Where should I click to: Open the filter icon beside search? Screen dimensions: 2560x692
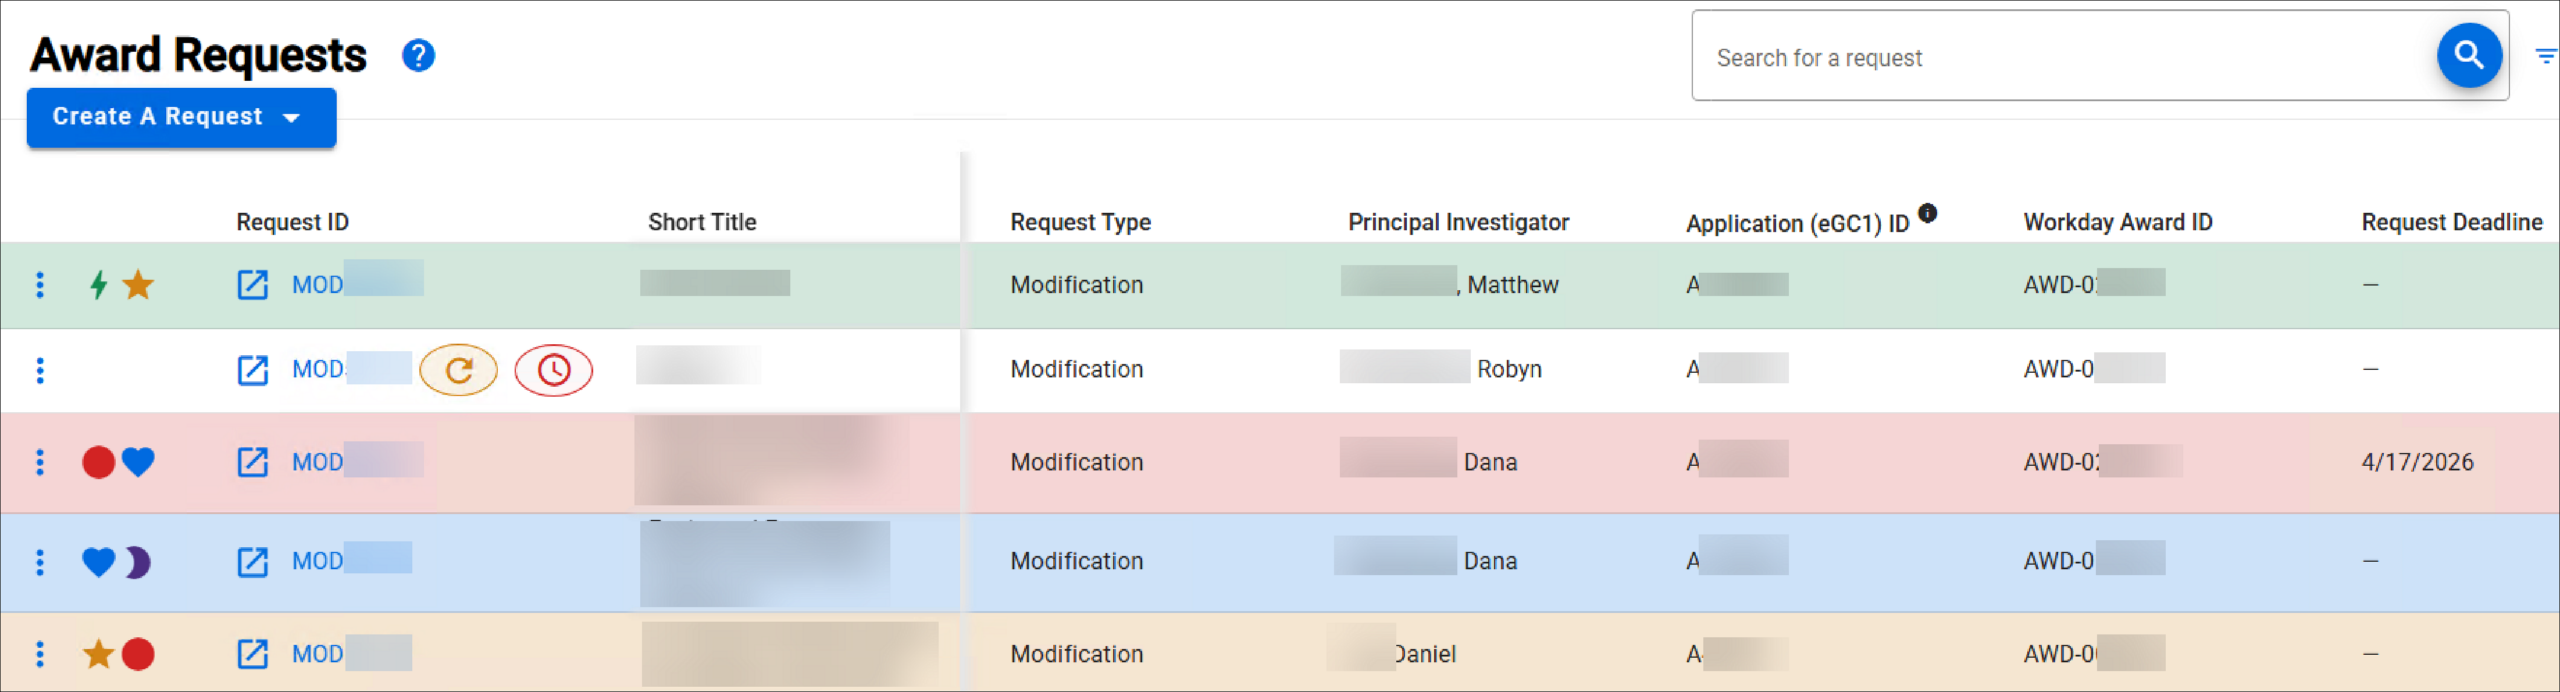(2545, 56)
